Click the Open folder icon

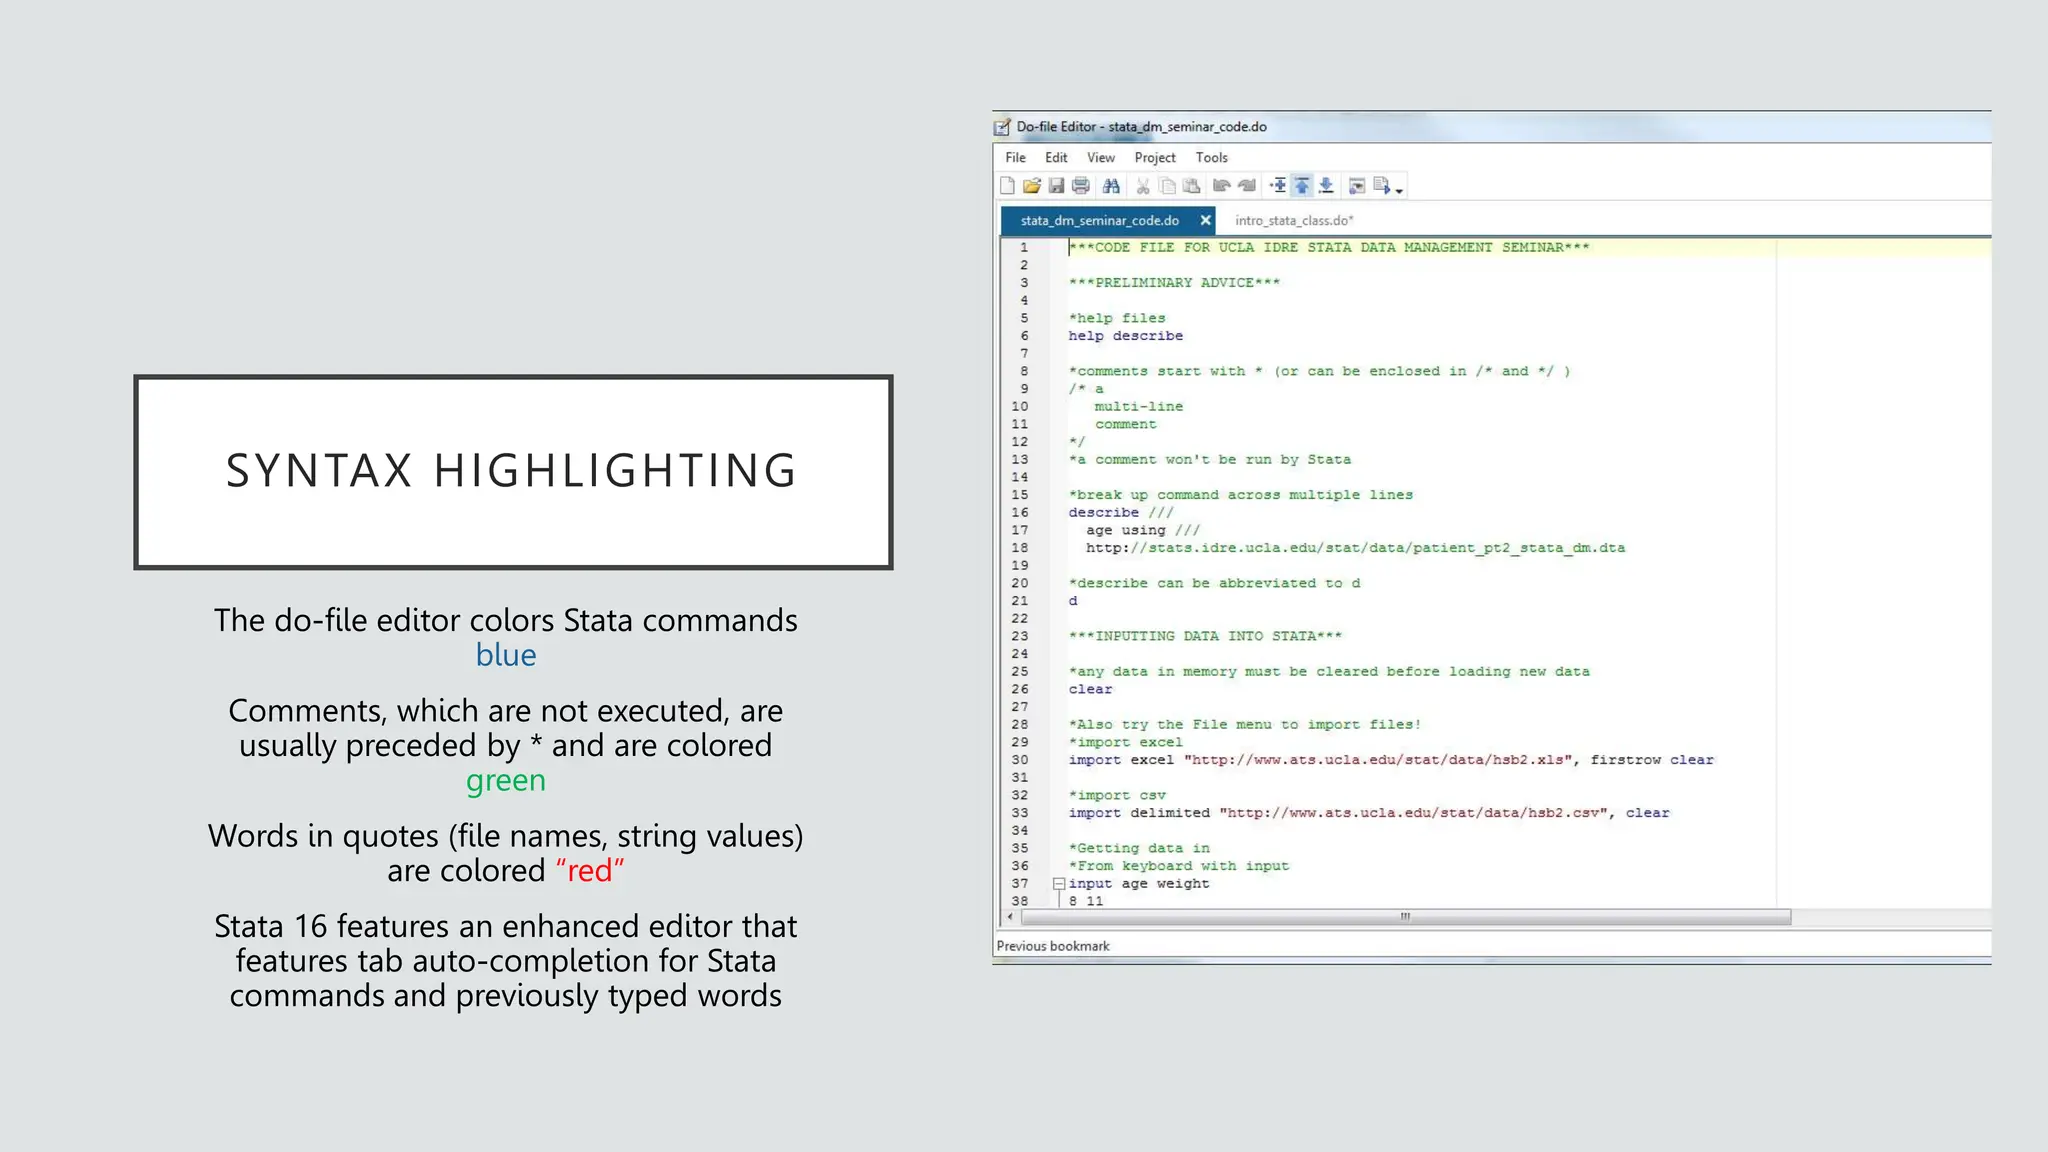click(x=1032, y=186)
